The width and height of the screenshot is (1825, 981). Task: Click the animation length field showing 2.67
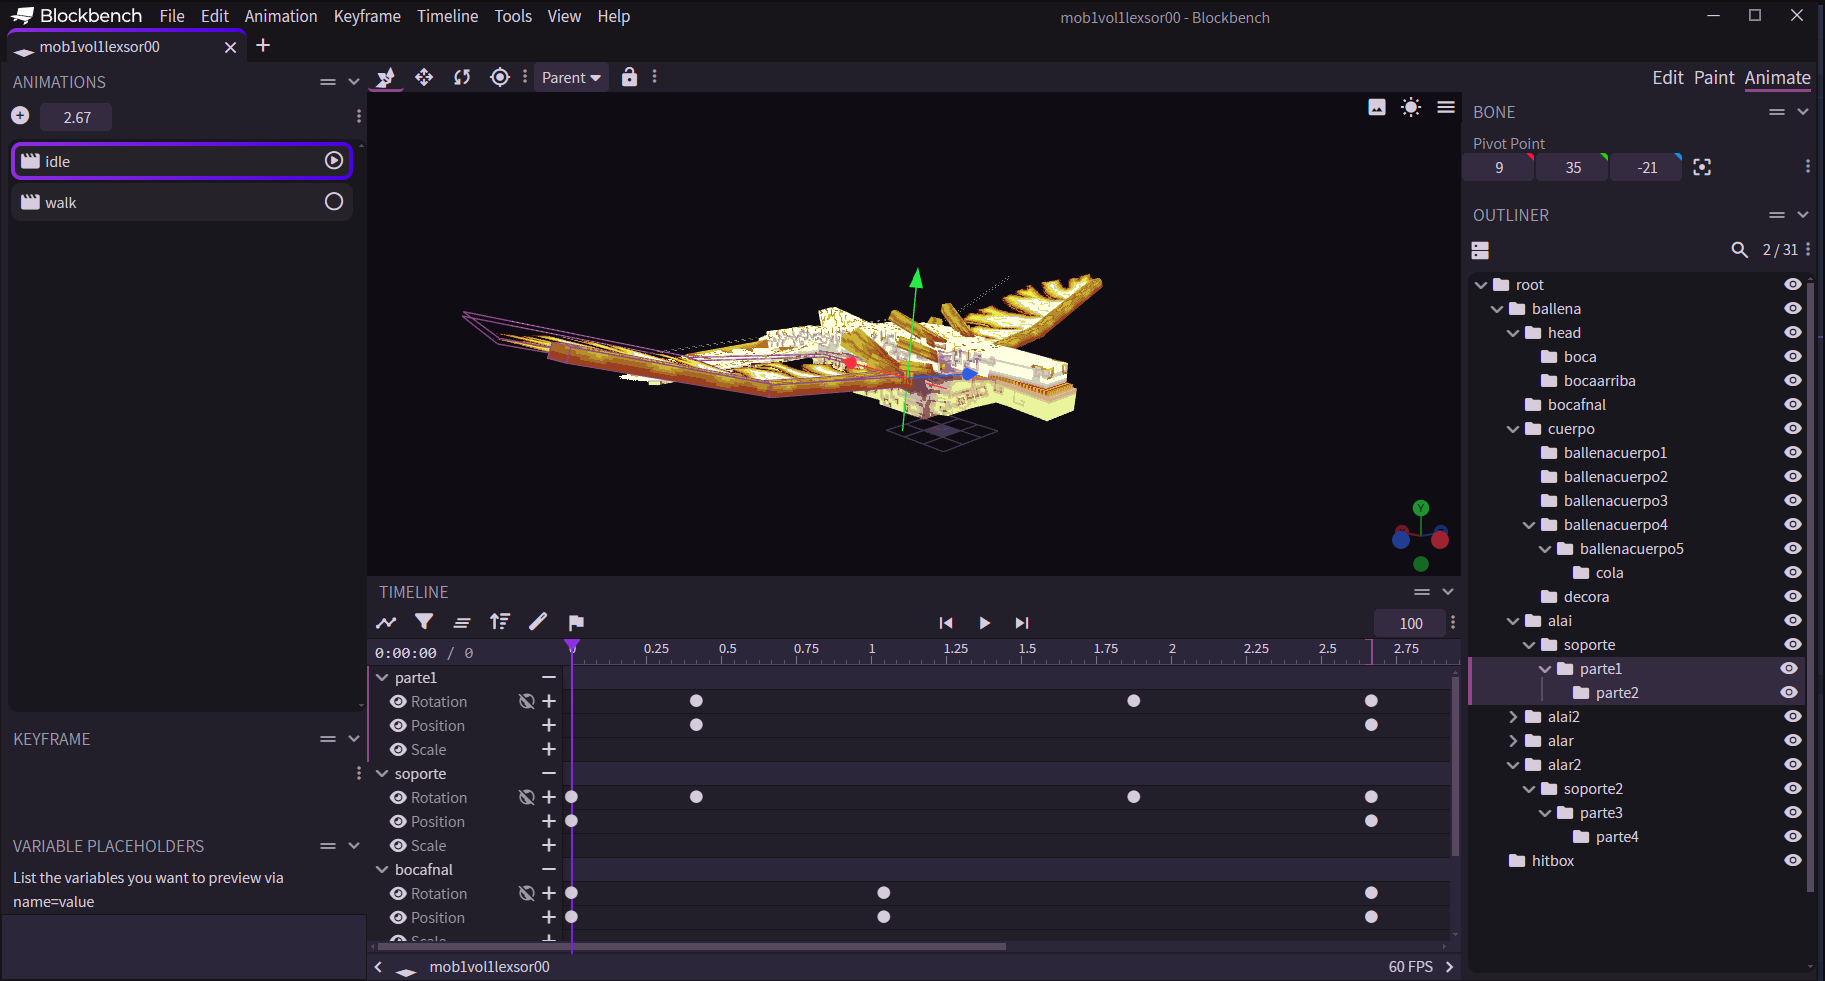click(75, 117)
